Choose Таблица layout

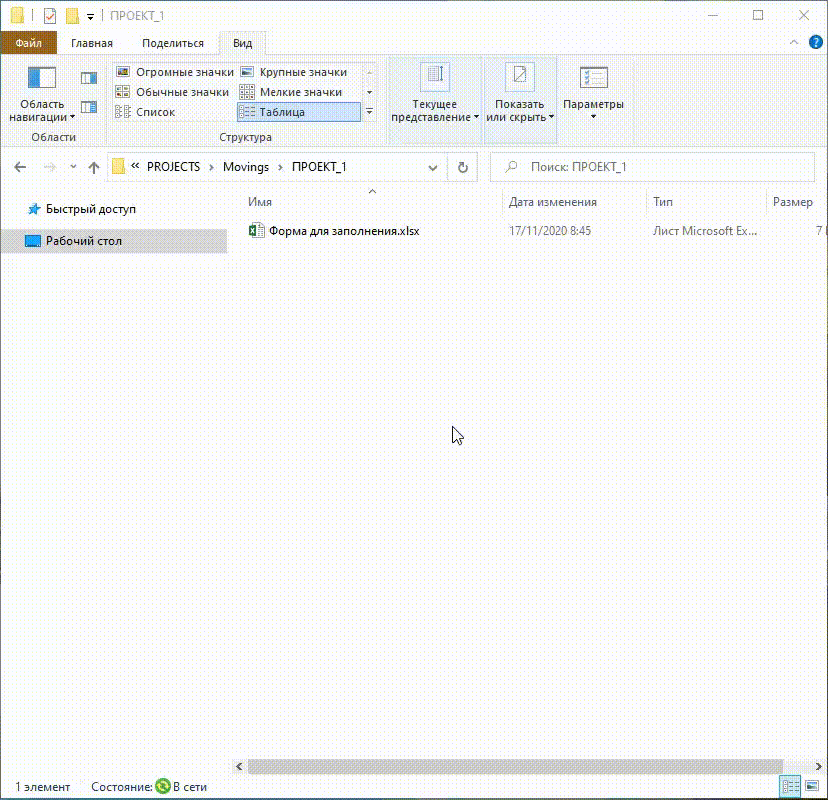(299, 112)
